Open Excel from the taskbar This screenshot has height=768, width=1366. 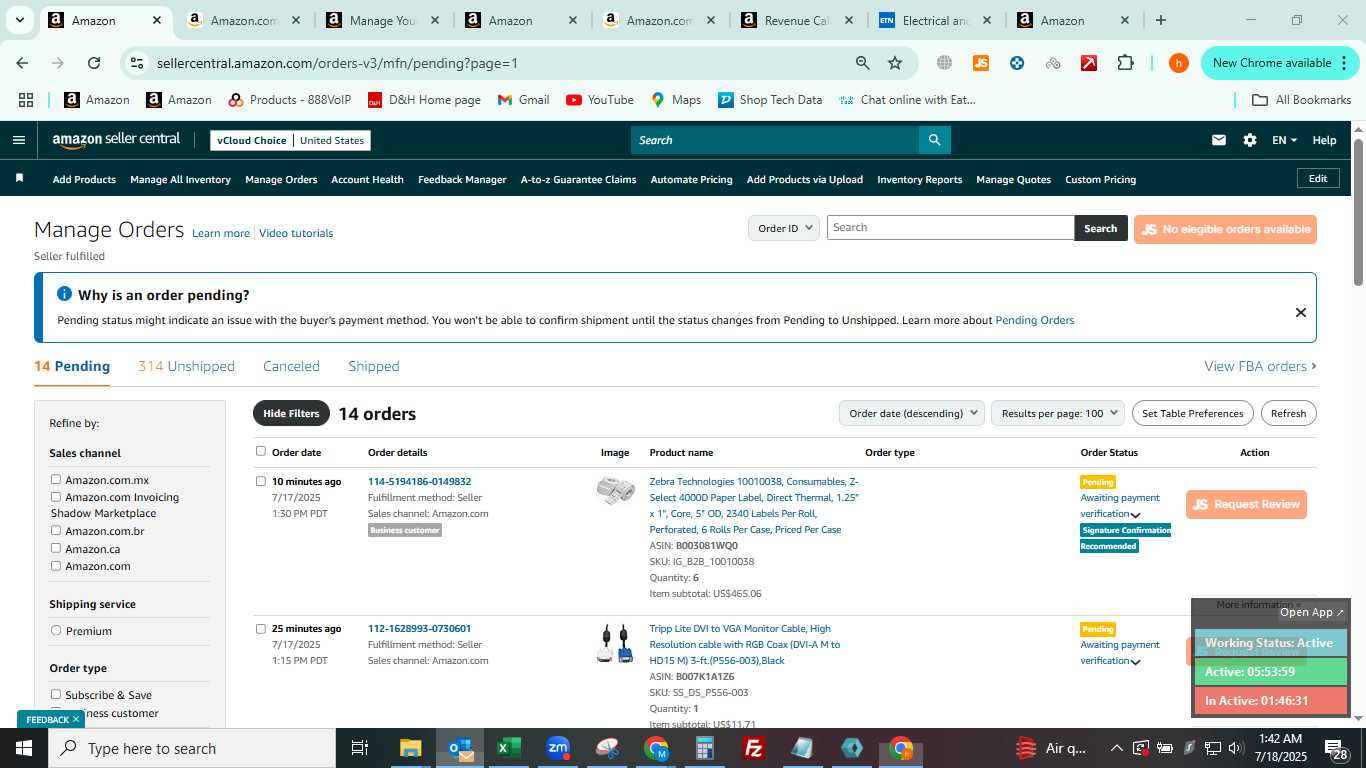508,748
